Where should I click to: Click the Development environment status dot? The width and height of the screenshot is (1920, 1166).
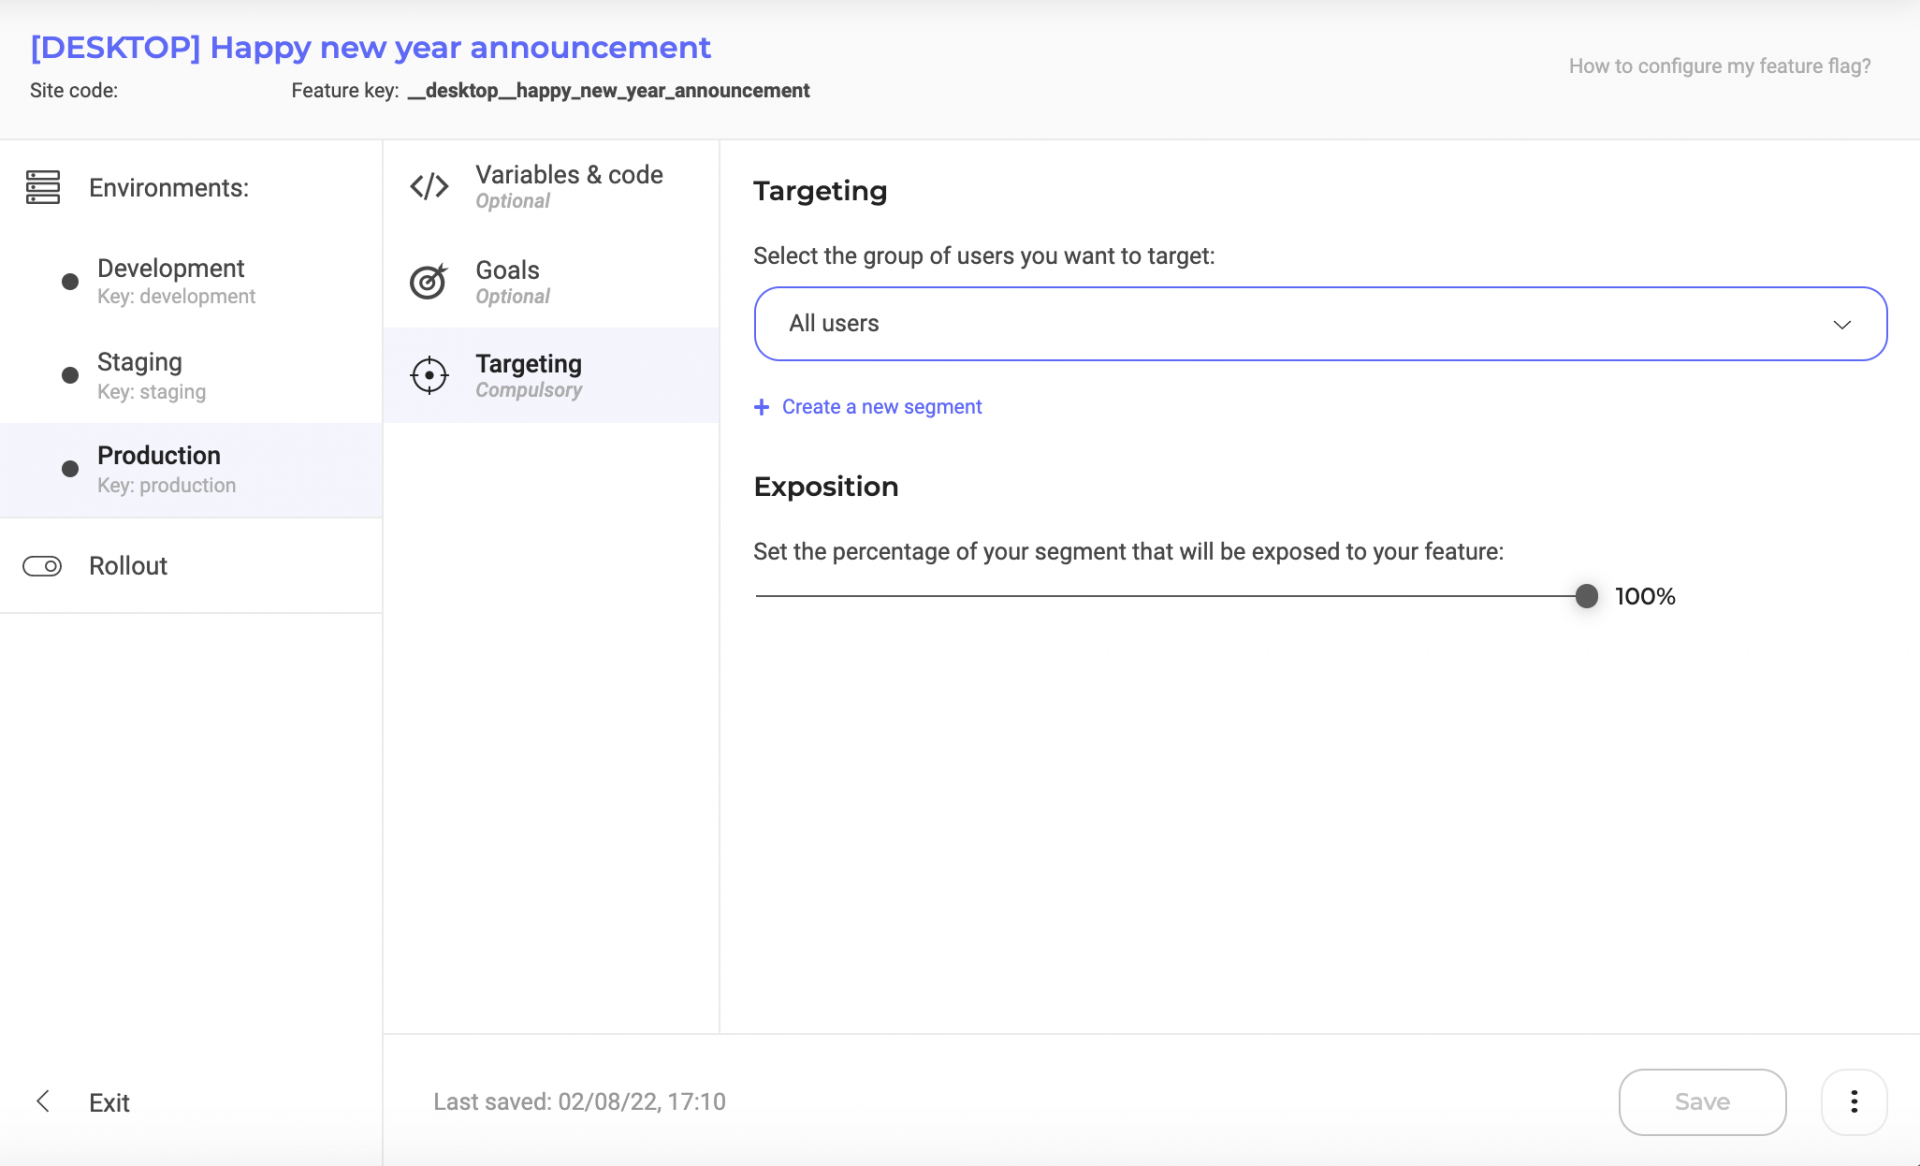(x=70, y=281)
